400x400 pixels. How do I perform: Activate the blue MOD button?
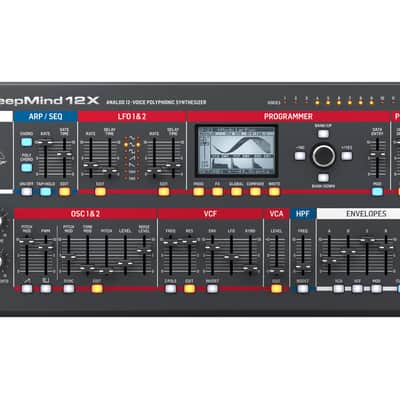point(377,192)
